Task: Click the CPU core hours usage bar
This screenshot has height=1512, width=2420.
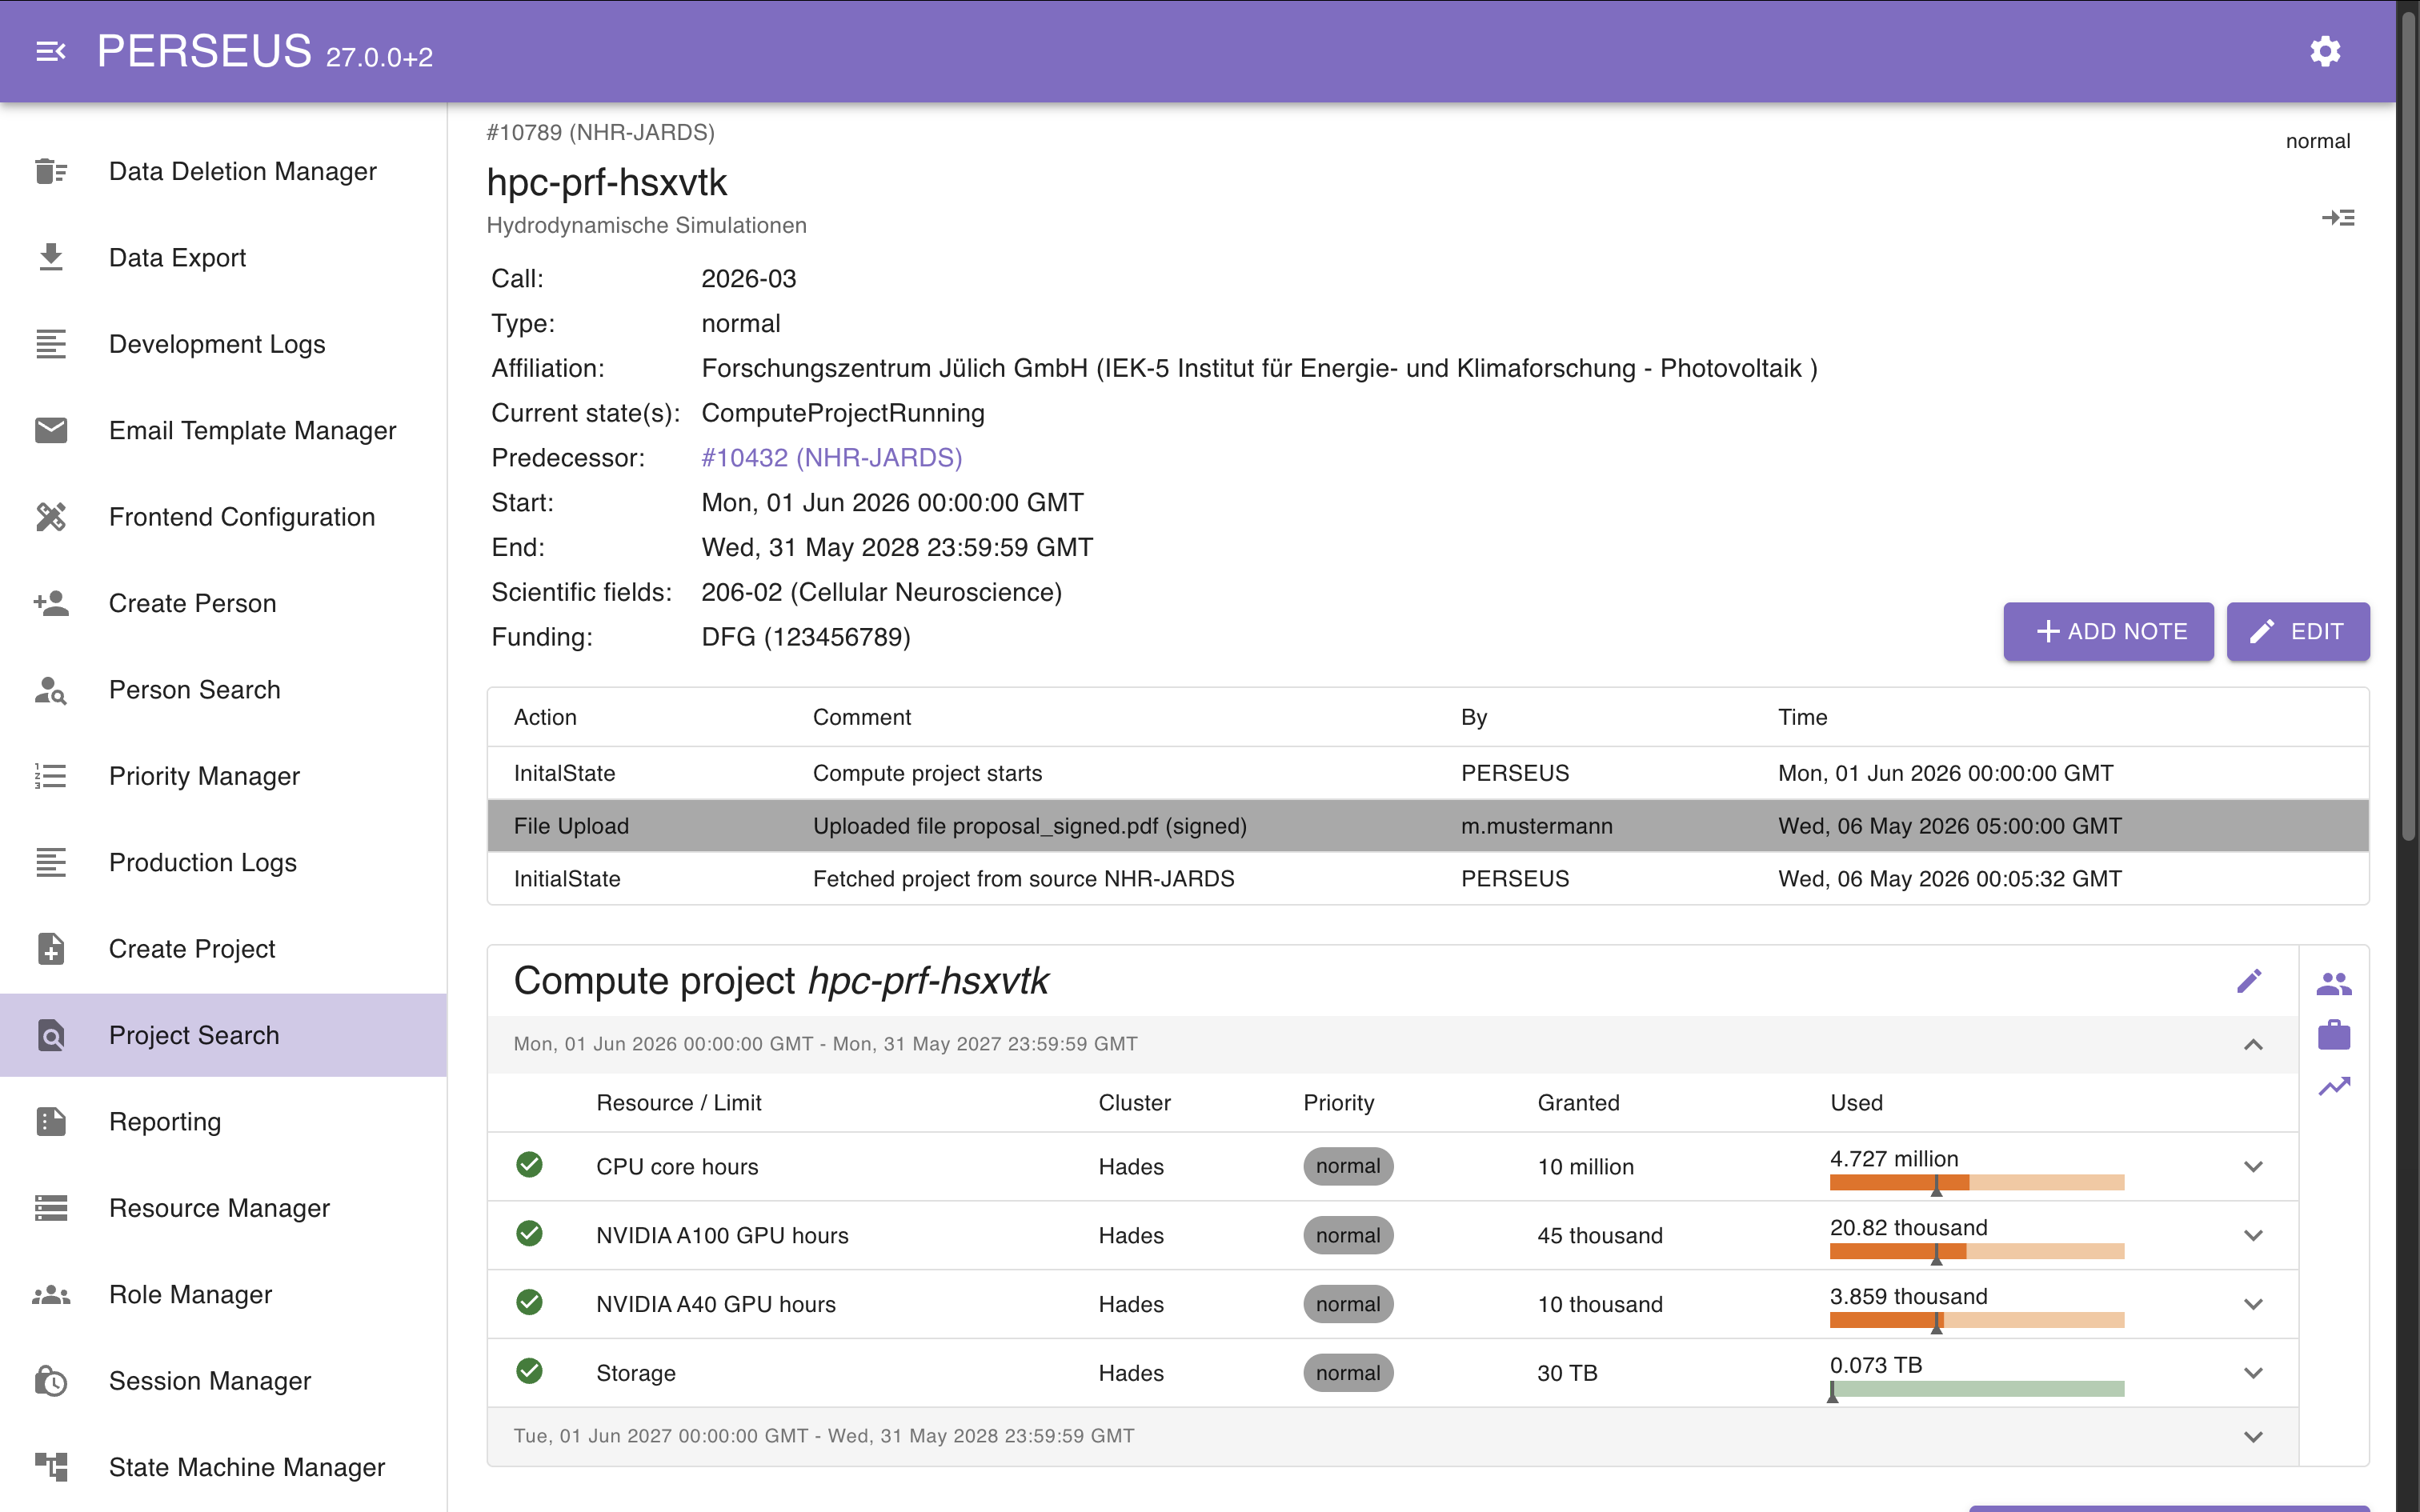Action: (1976, 1183)
